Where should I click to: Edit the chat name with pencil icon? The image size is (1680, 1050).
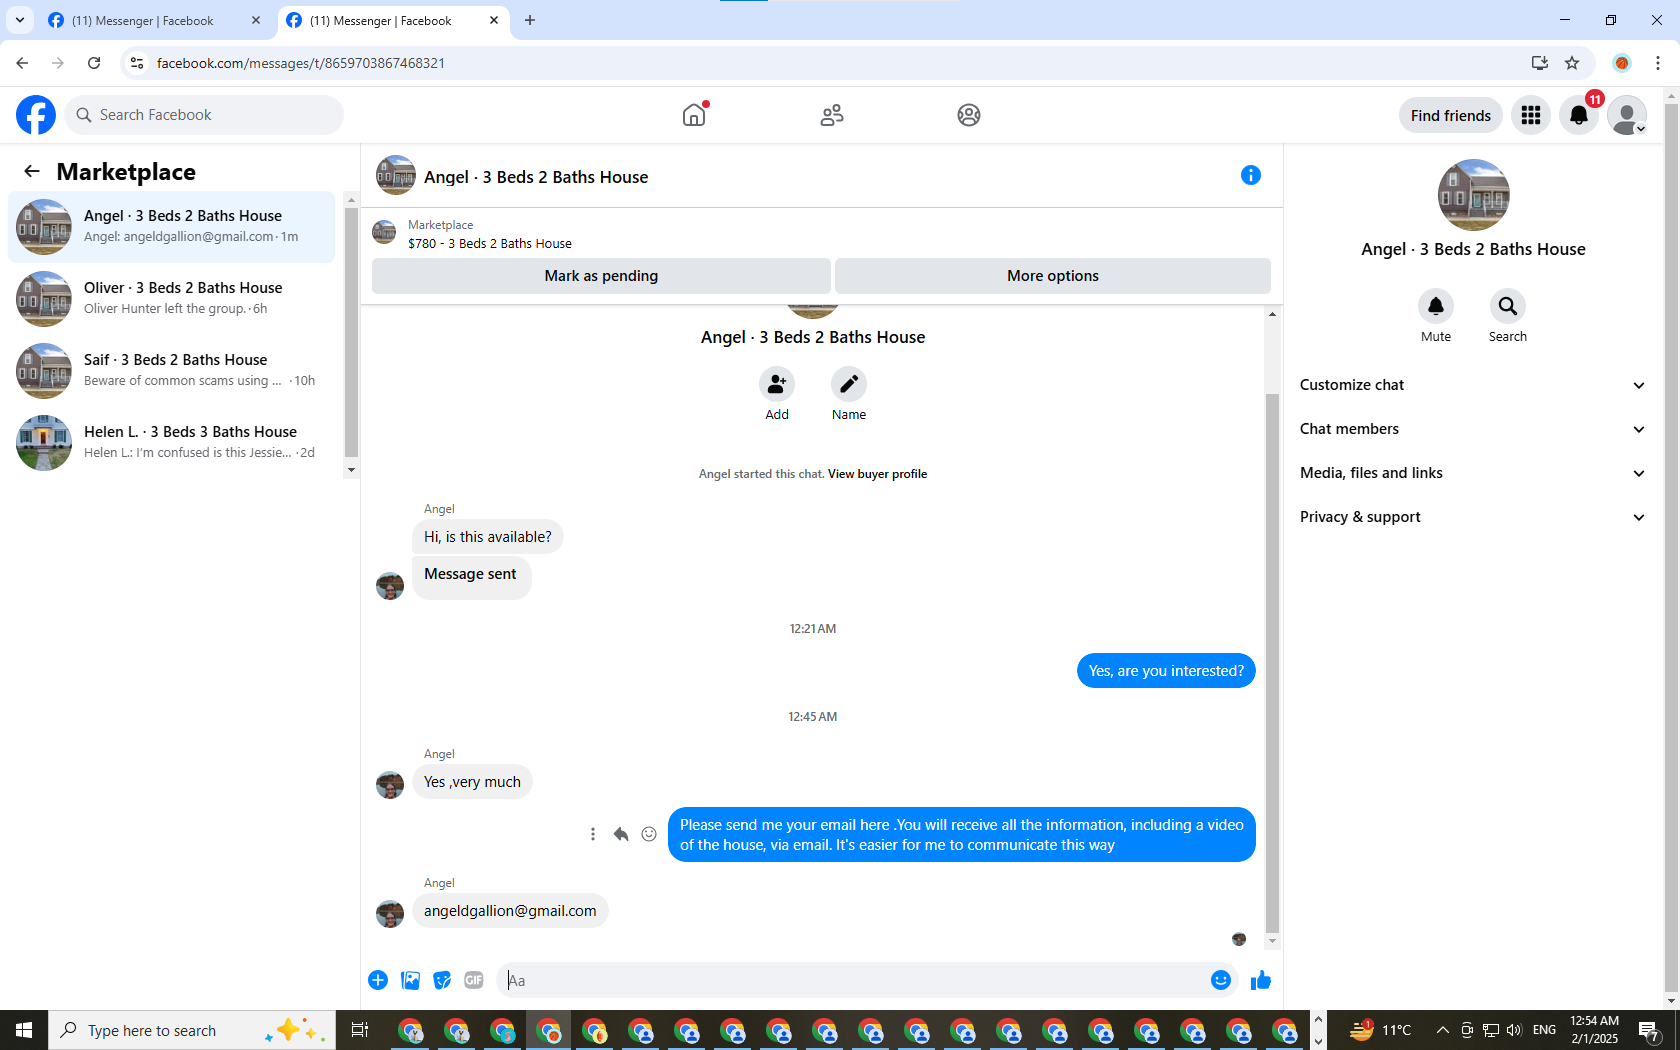[x=849, y=384]
